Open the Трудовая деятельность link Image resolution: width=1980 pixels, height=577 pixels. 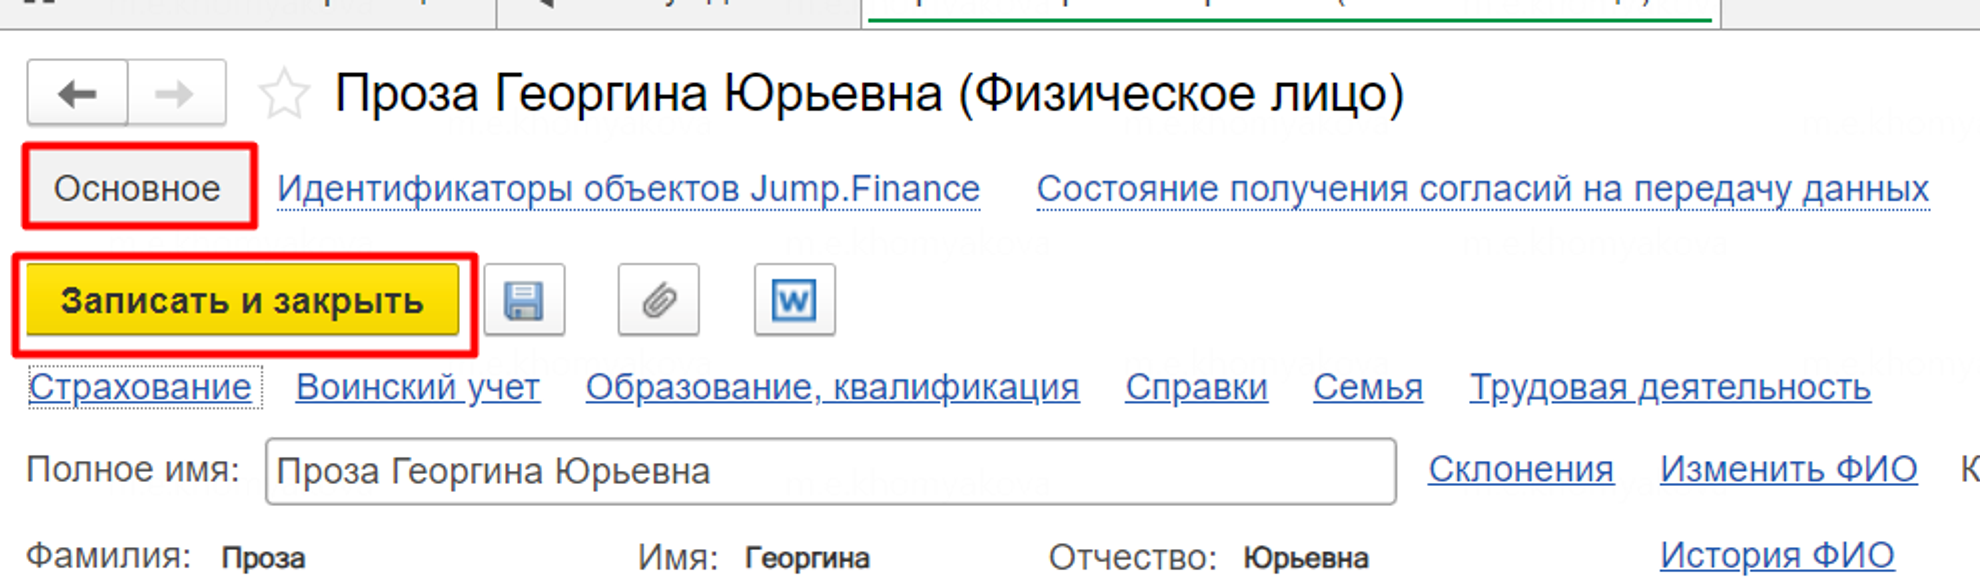1669,387
